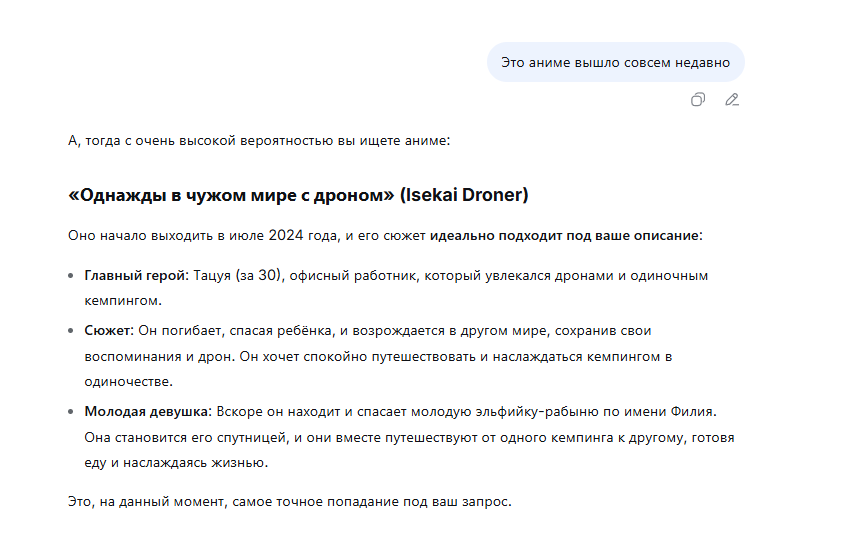865x541 pixels.
Task: Click the bullet point before "Сюжет"
Action: coord(71,329)
